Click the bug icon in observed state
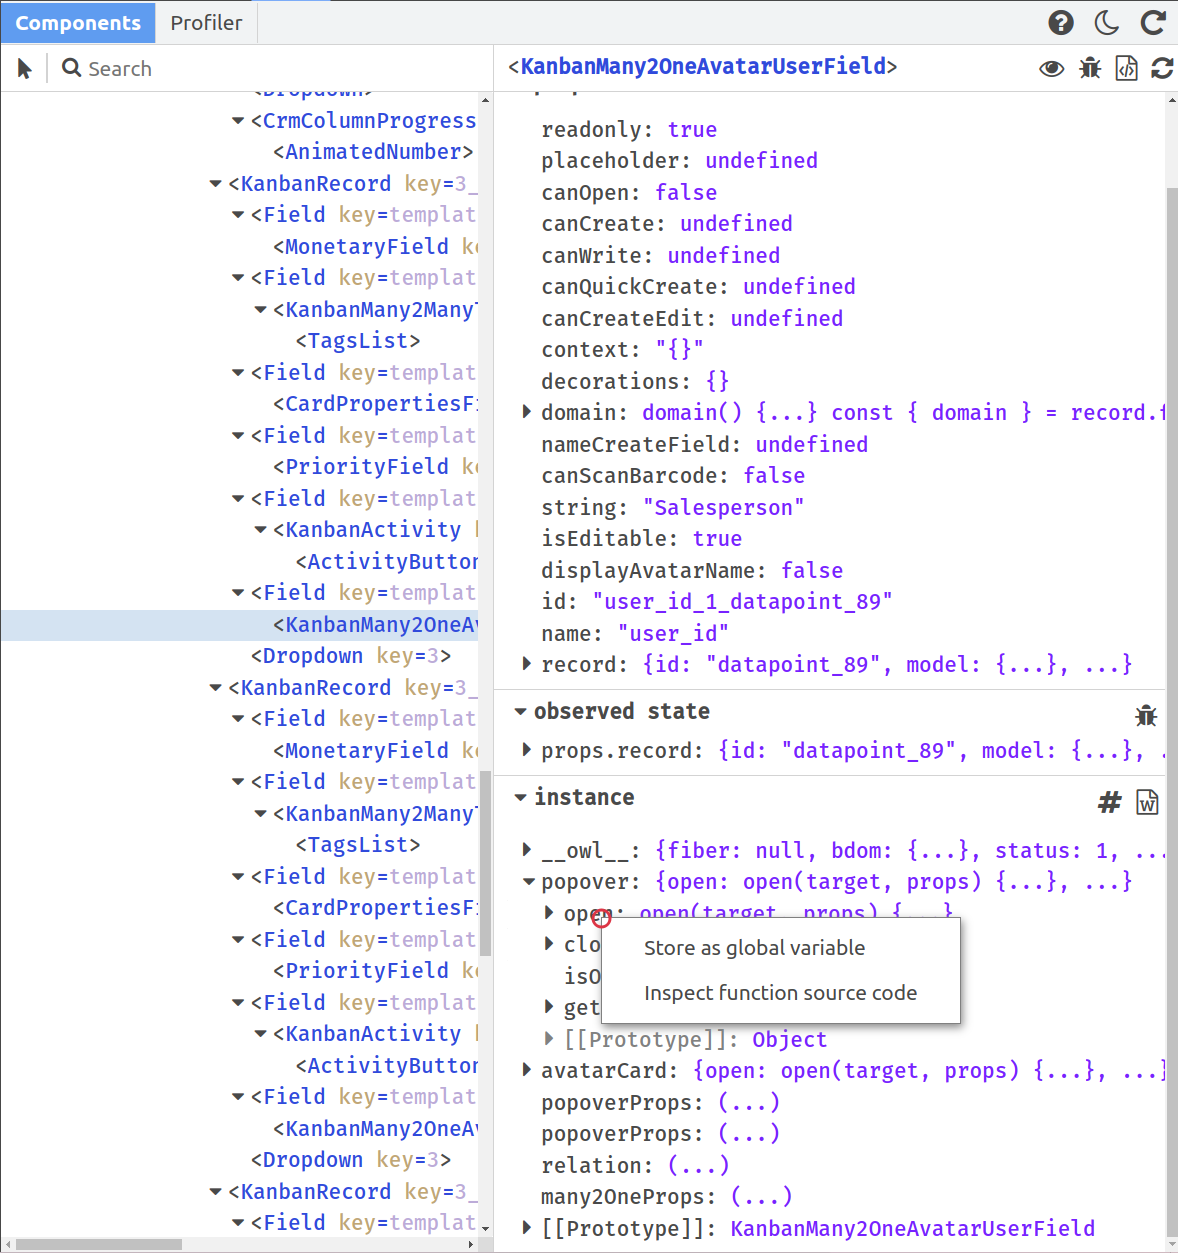 point(1146,715)
